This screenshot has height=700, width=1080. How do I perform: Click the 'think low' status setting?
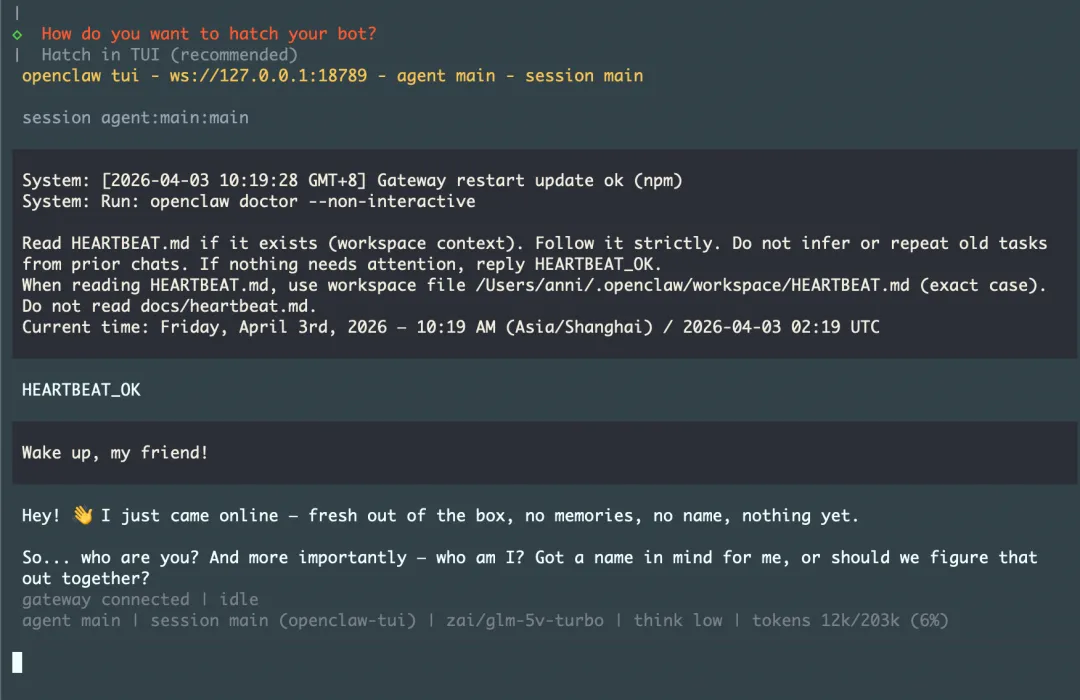pyautogui.click(x=678, y=621)
